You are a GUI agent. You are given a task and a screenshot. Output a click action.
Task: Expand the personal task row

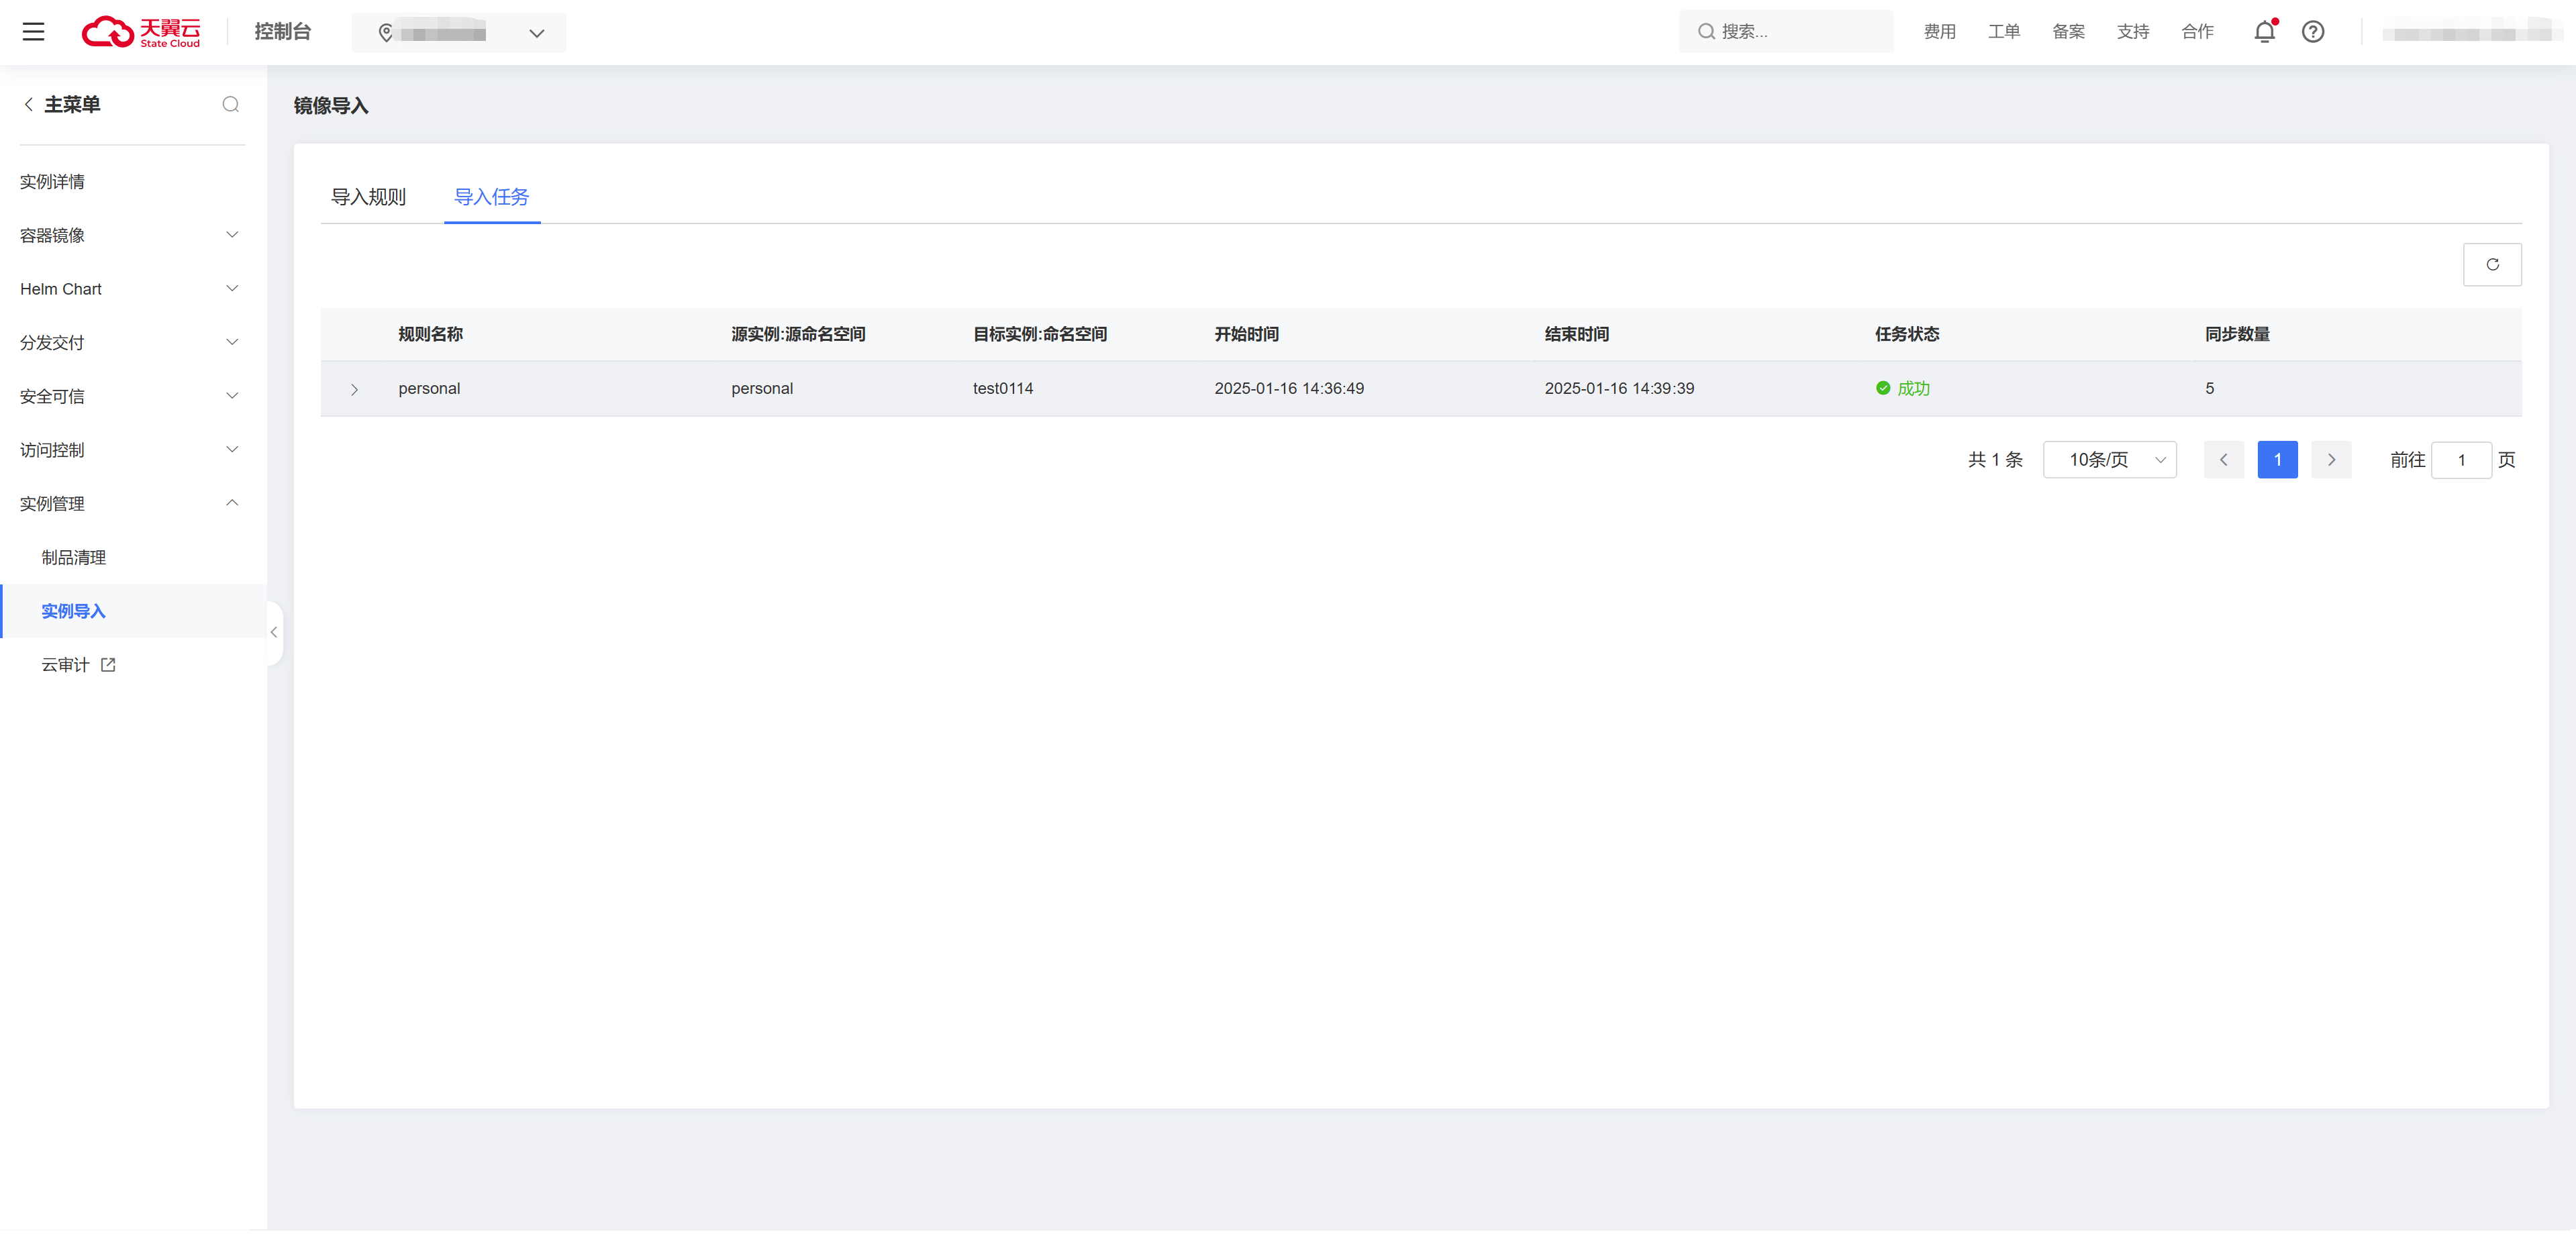coord(354,389)
